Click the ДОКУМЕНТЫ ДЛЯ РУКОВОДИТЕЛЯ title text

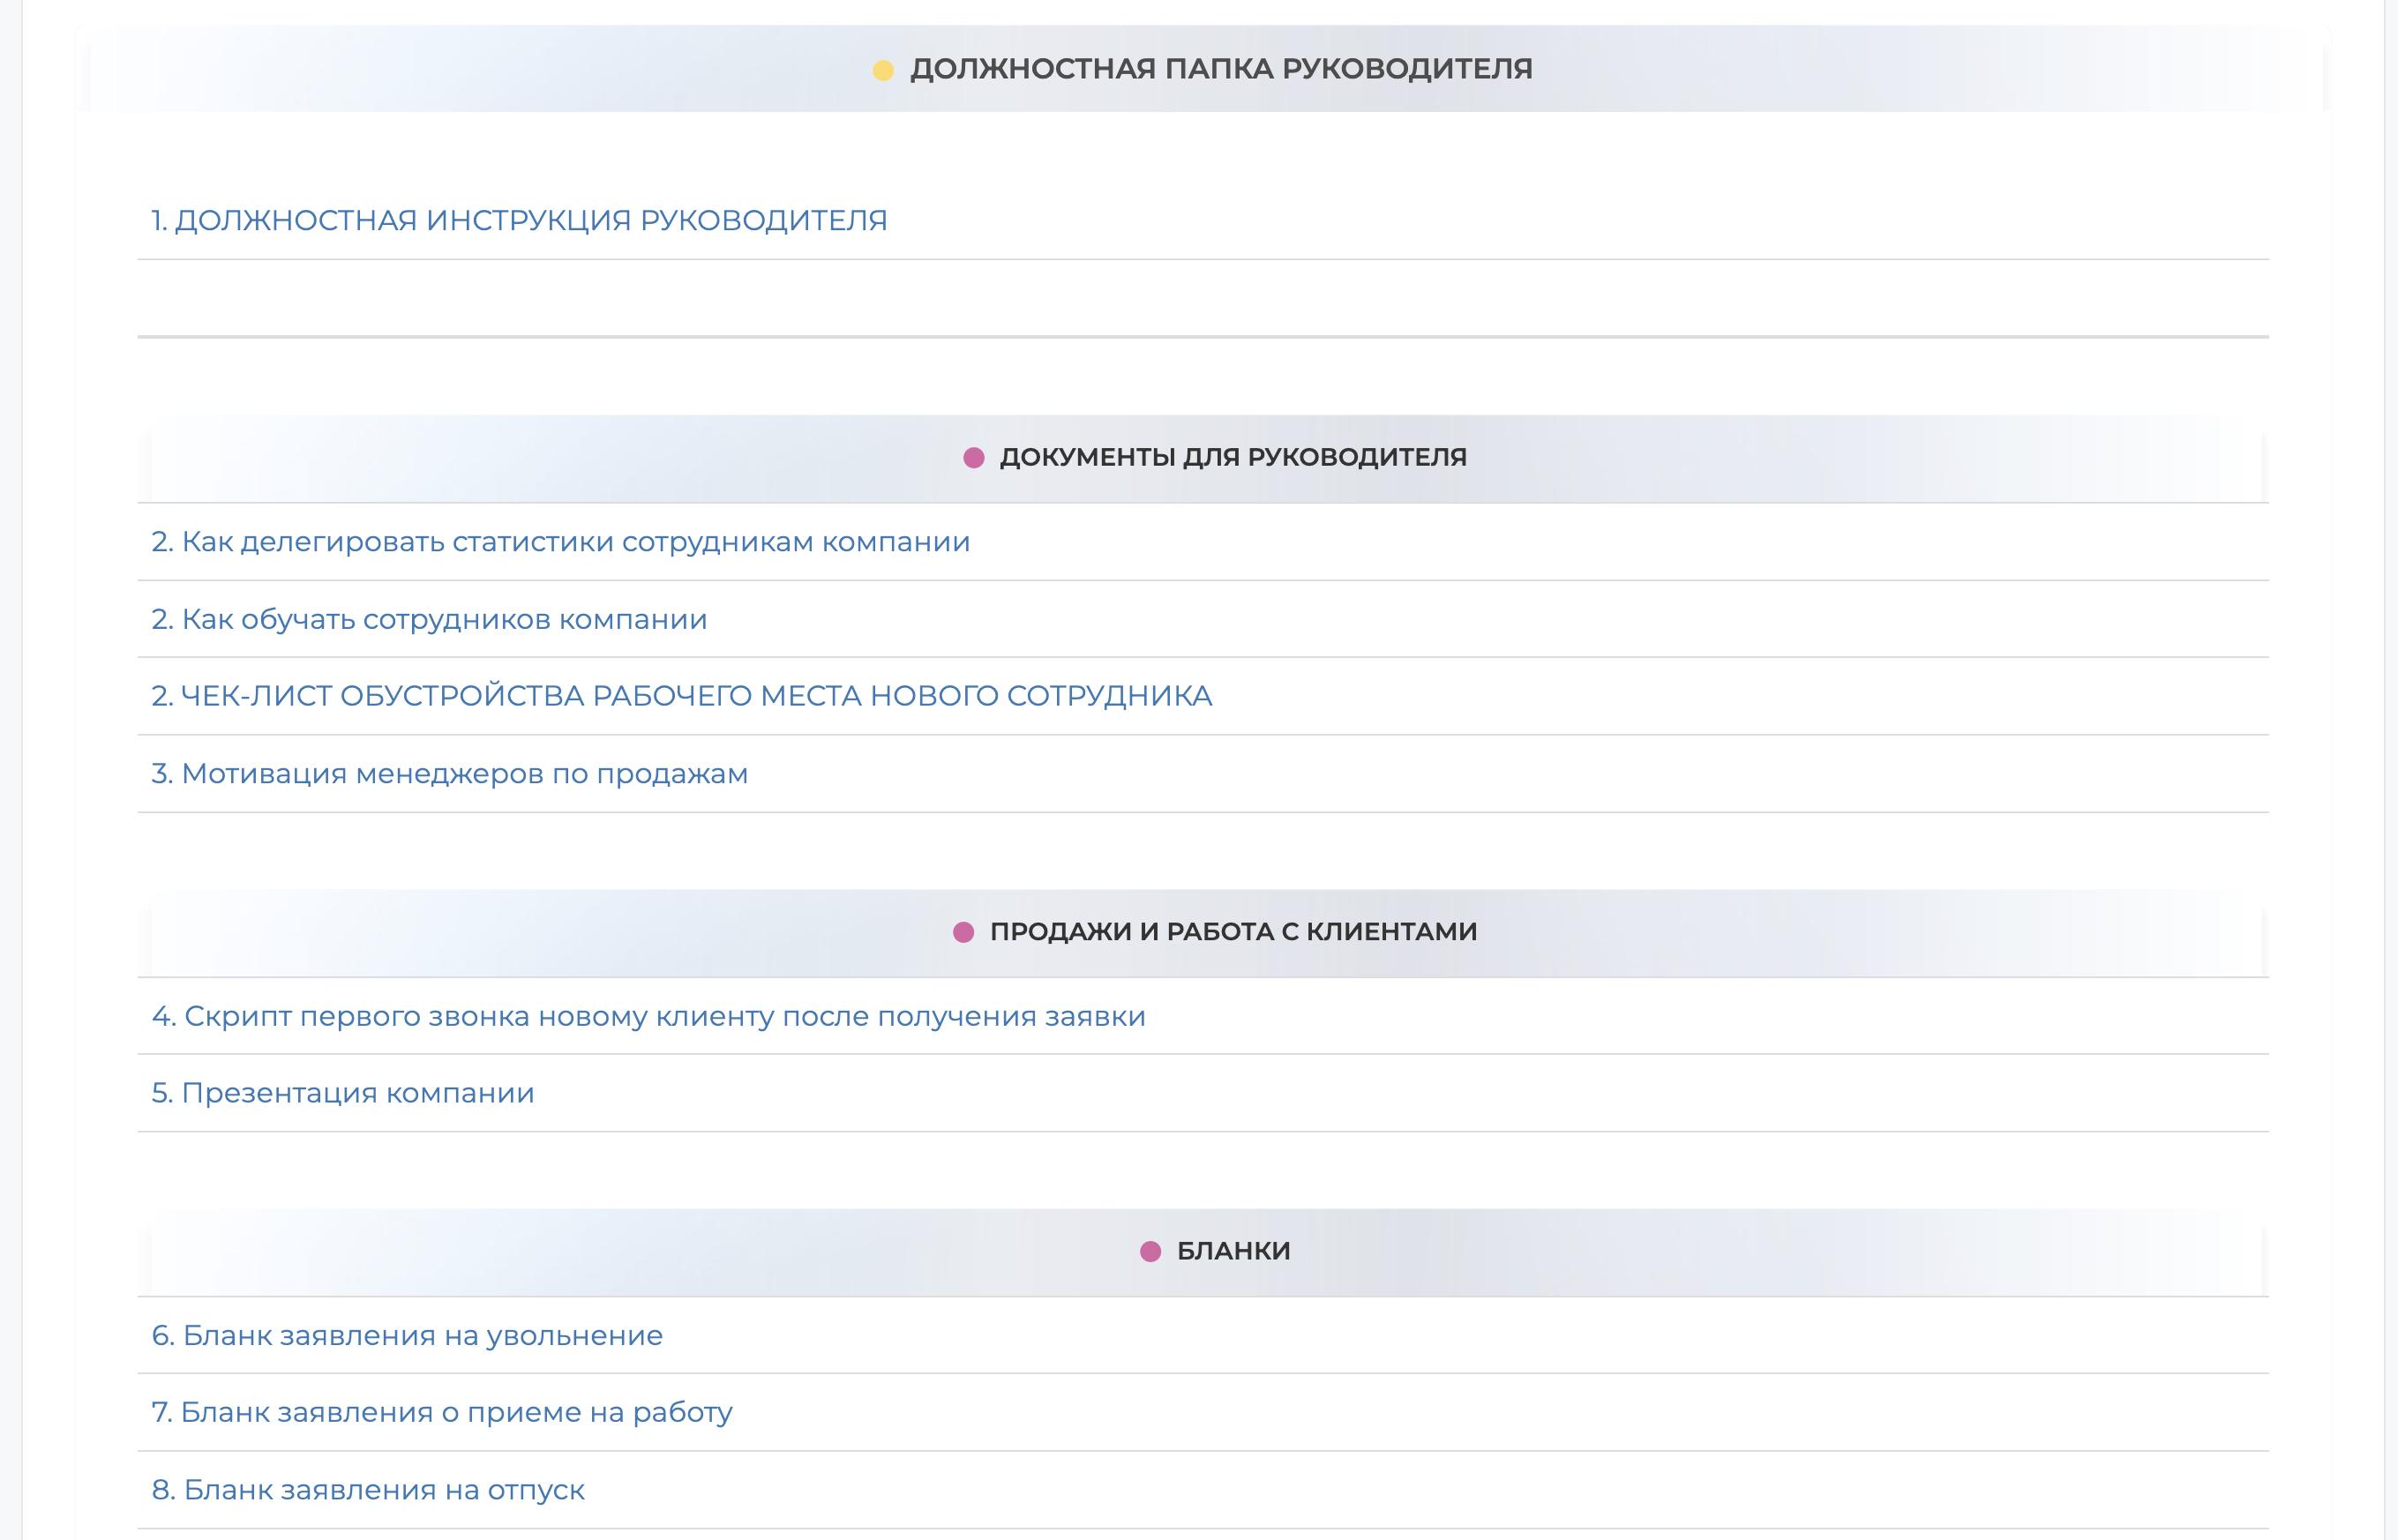[x=1232, y=457]
